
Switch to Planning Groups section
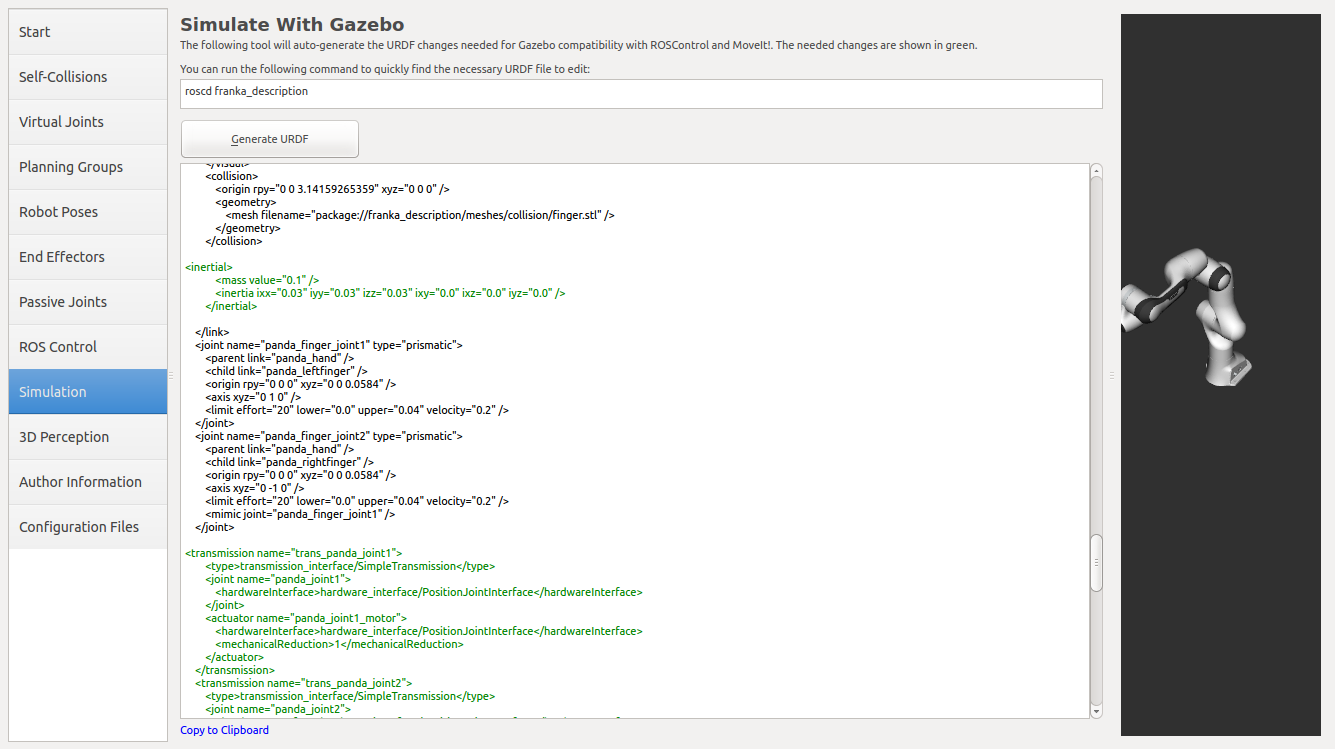(88, 167)
